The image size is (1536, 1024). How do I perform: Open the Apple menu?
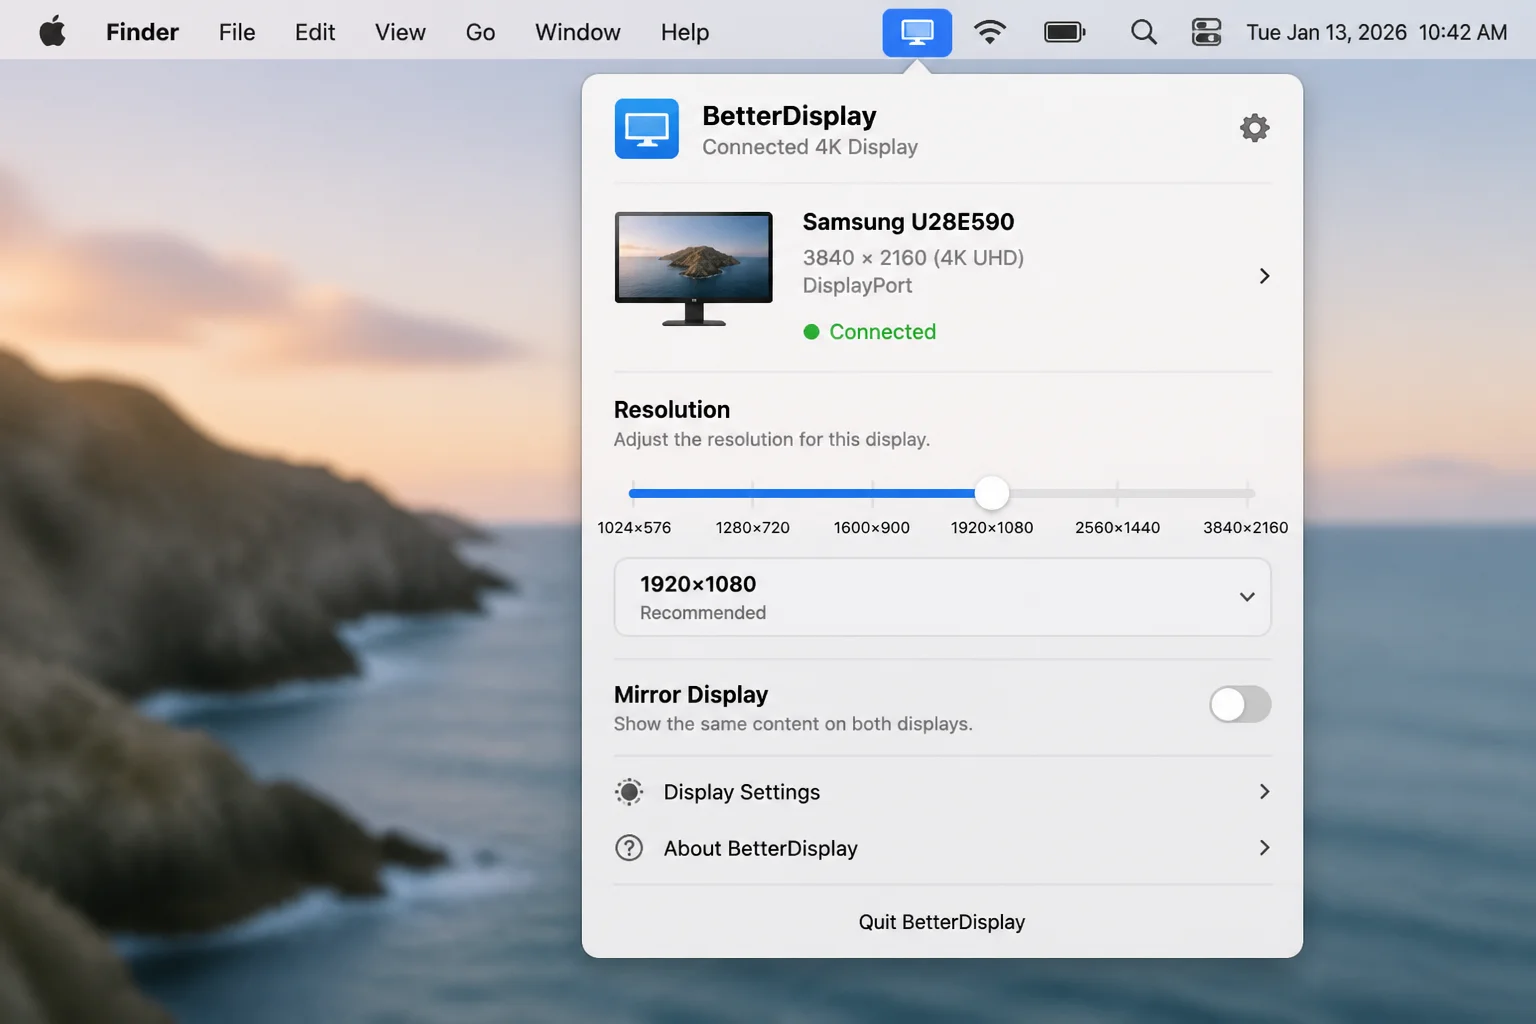point(52,32)
